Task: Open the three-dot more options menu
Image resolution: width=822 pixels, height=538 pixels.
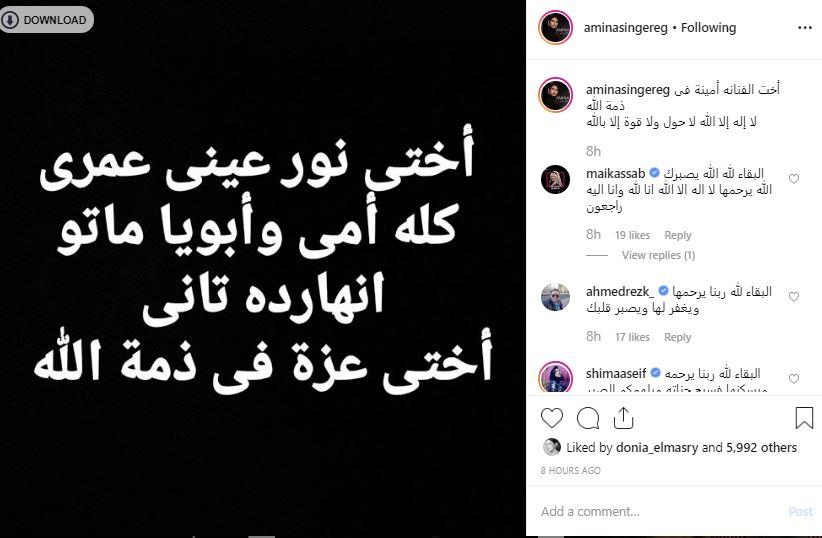Action: tap(804, 28)
